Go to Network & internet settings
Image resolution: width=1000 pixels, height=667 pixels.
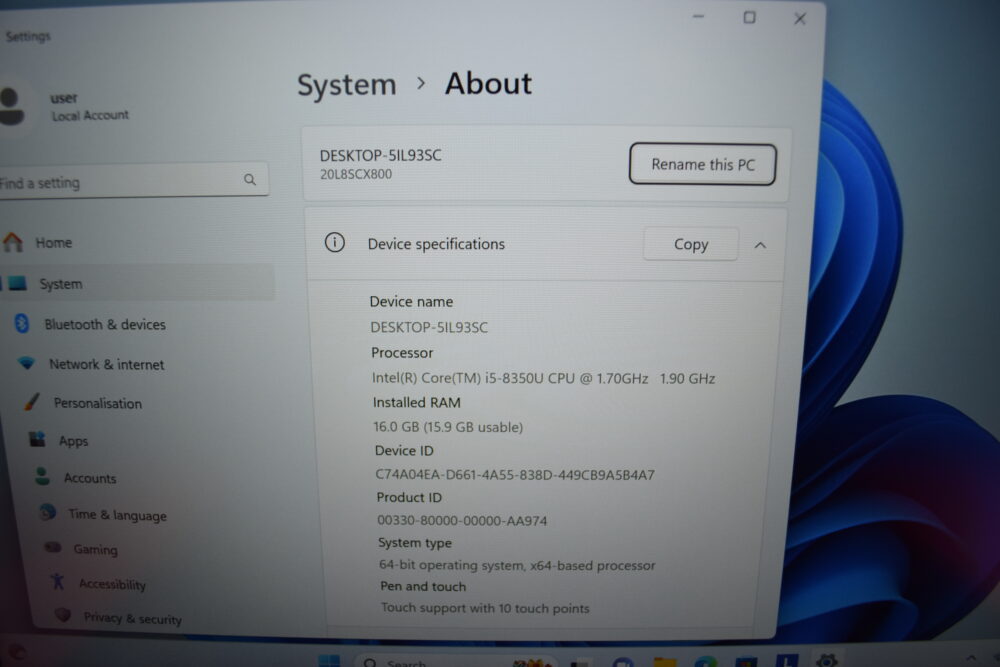(x=107, y=364)
